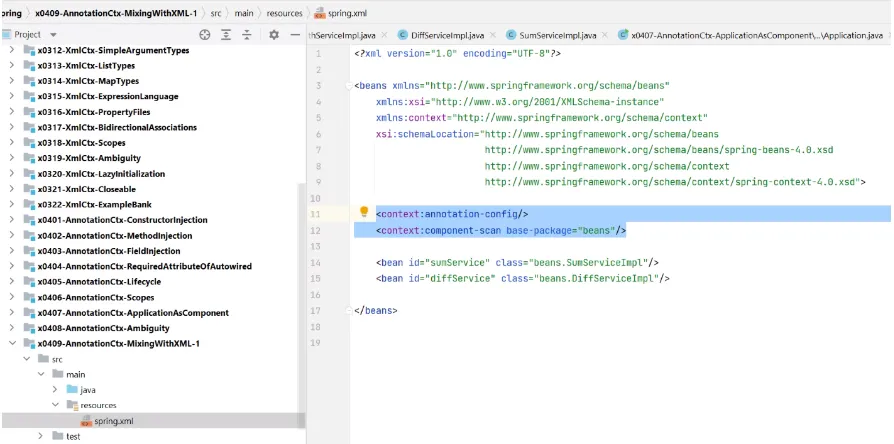
Task: Expand the x0408-AnnotationCtx-Ambiguity module
Action: [x=11, y=328]
